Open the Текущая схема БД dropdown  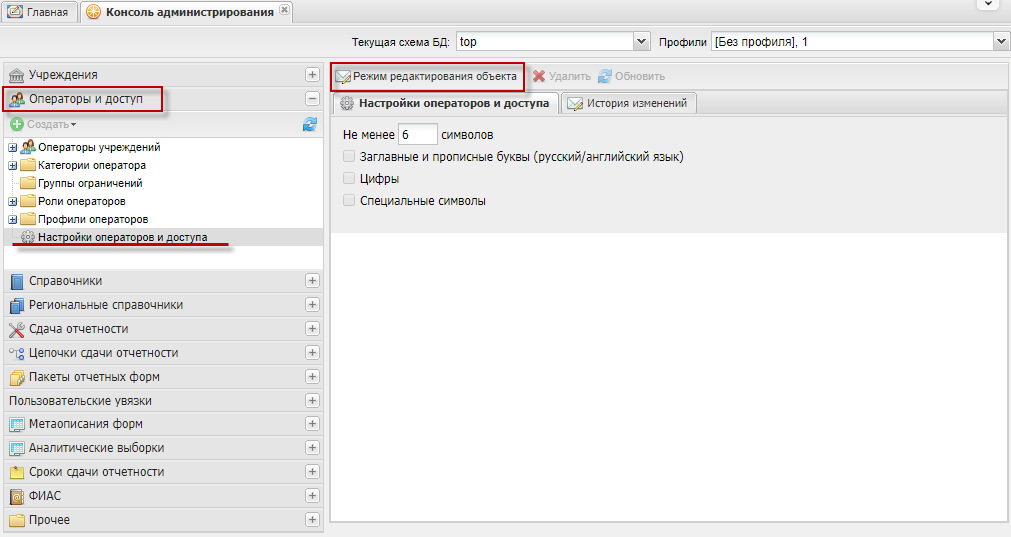pyautogui.click(x=642, y=42)
